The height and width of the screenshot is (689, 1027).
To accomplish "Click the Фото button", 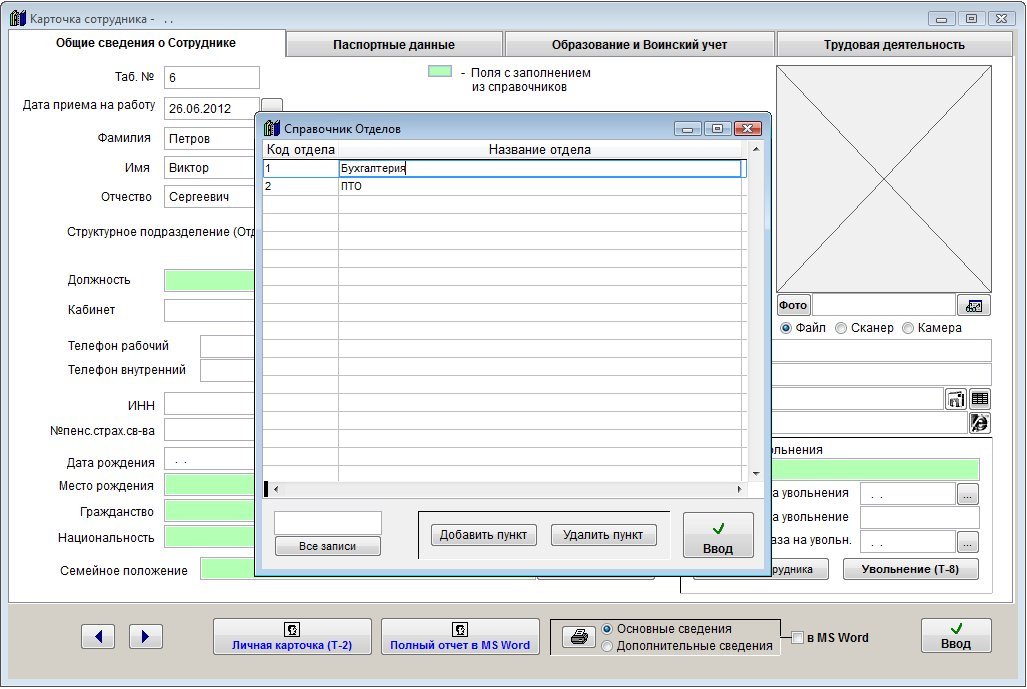I will [793, 305].
